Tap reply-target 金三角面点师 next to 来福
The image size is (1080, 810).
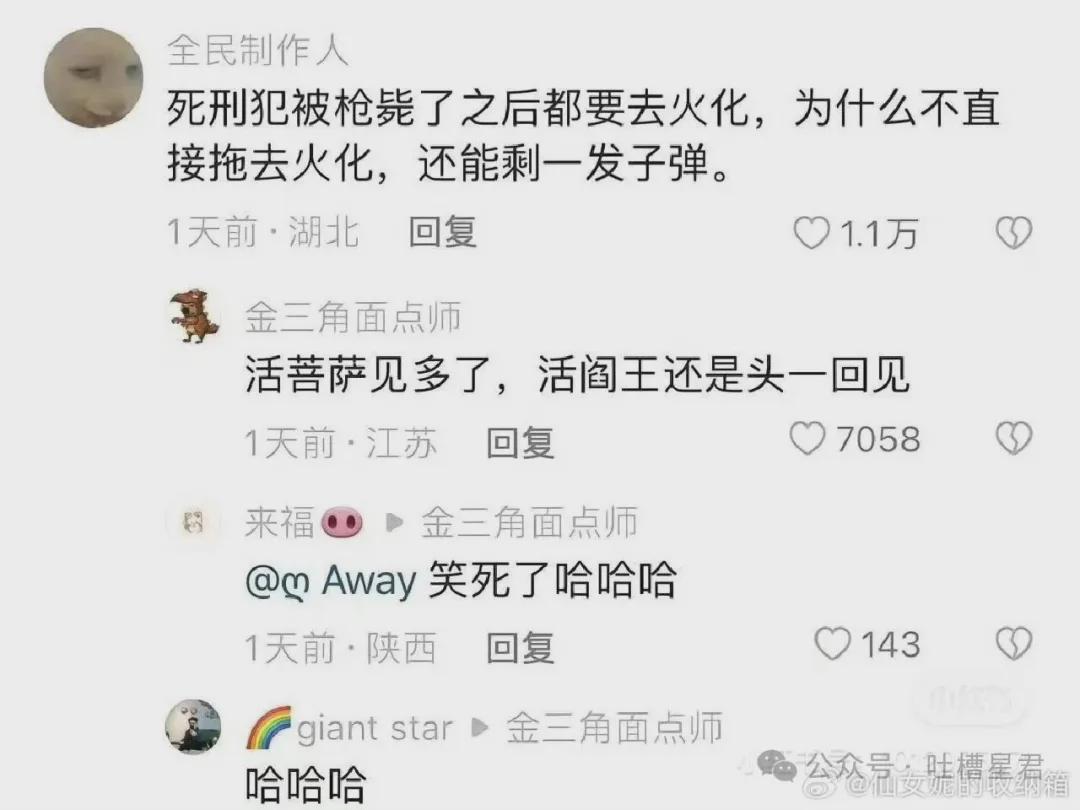coord(529,522)
